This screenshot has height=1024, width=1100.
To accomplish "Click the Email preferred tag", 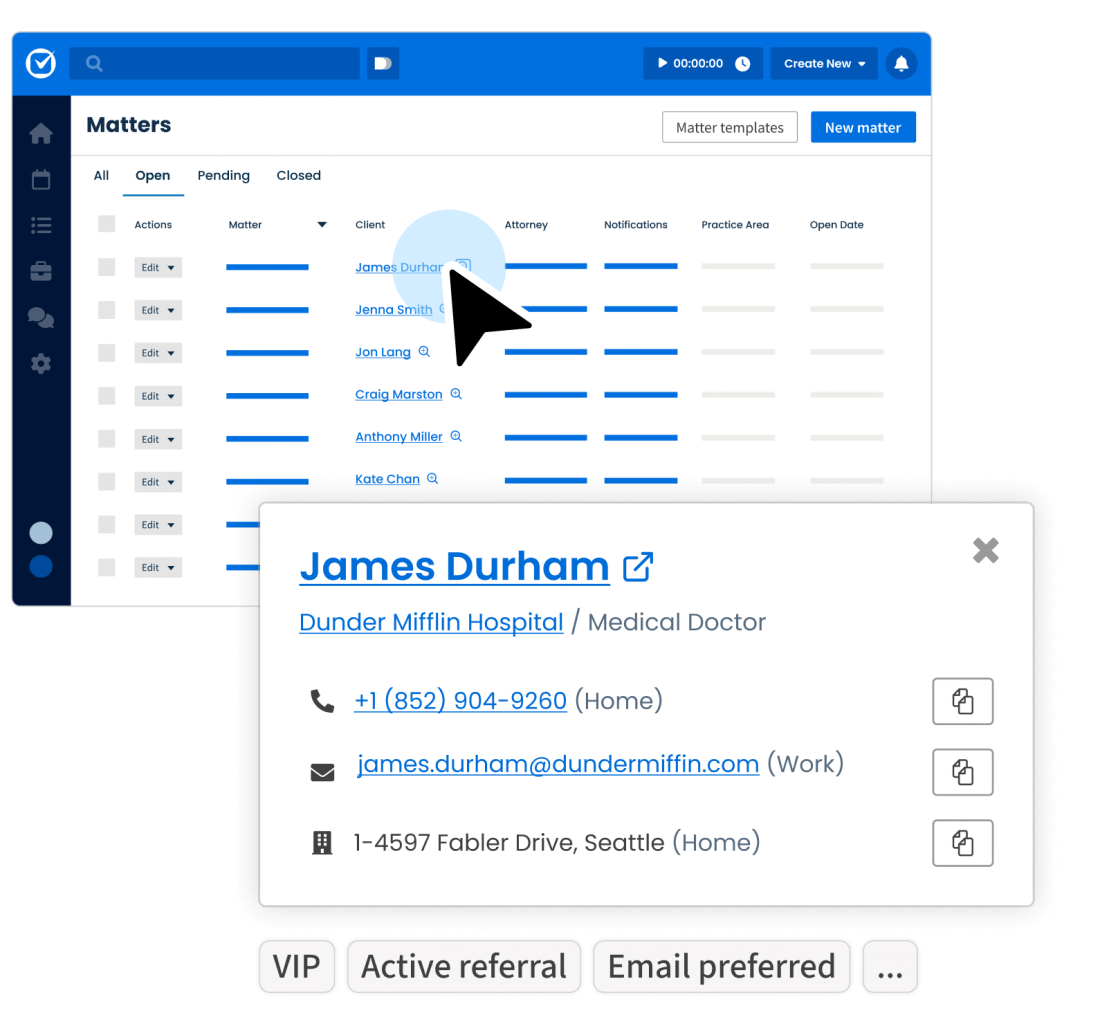I will click(721, 966).
